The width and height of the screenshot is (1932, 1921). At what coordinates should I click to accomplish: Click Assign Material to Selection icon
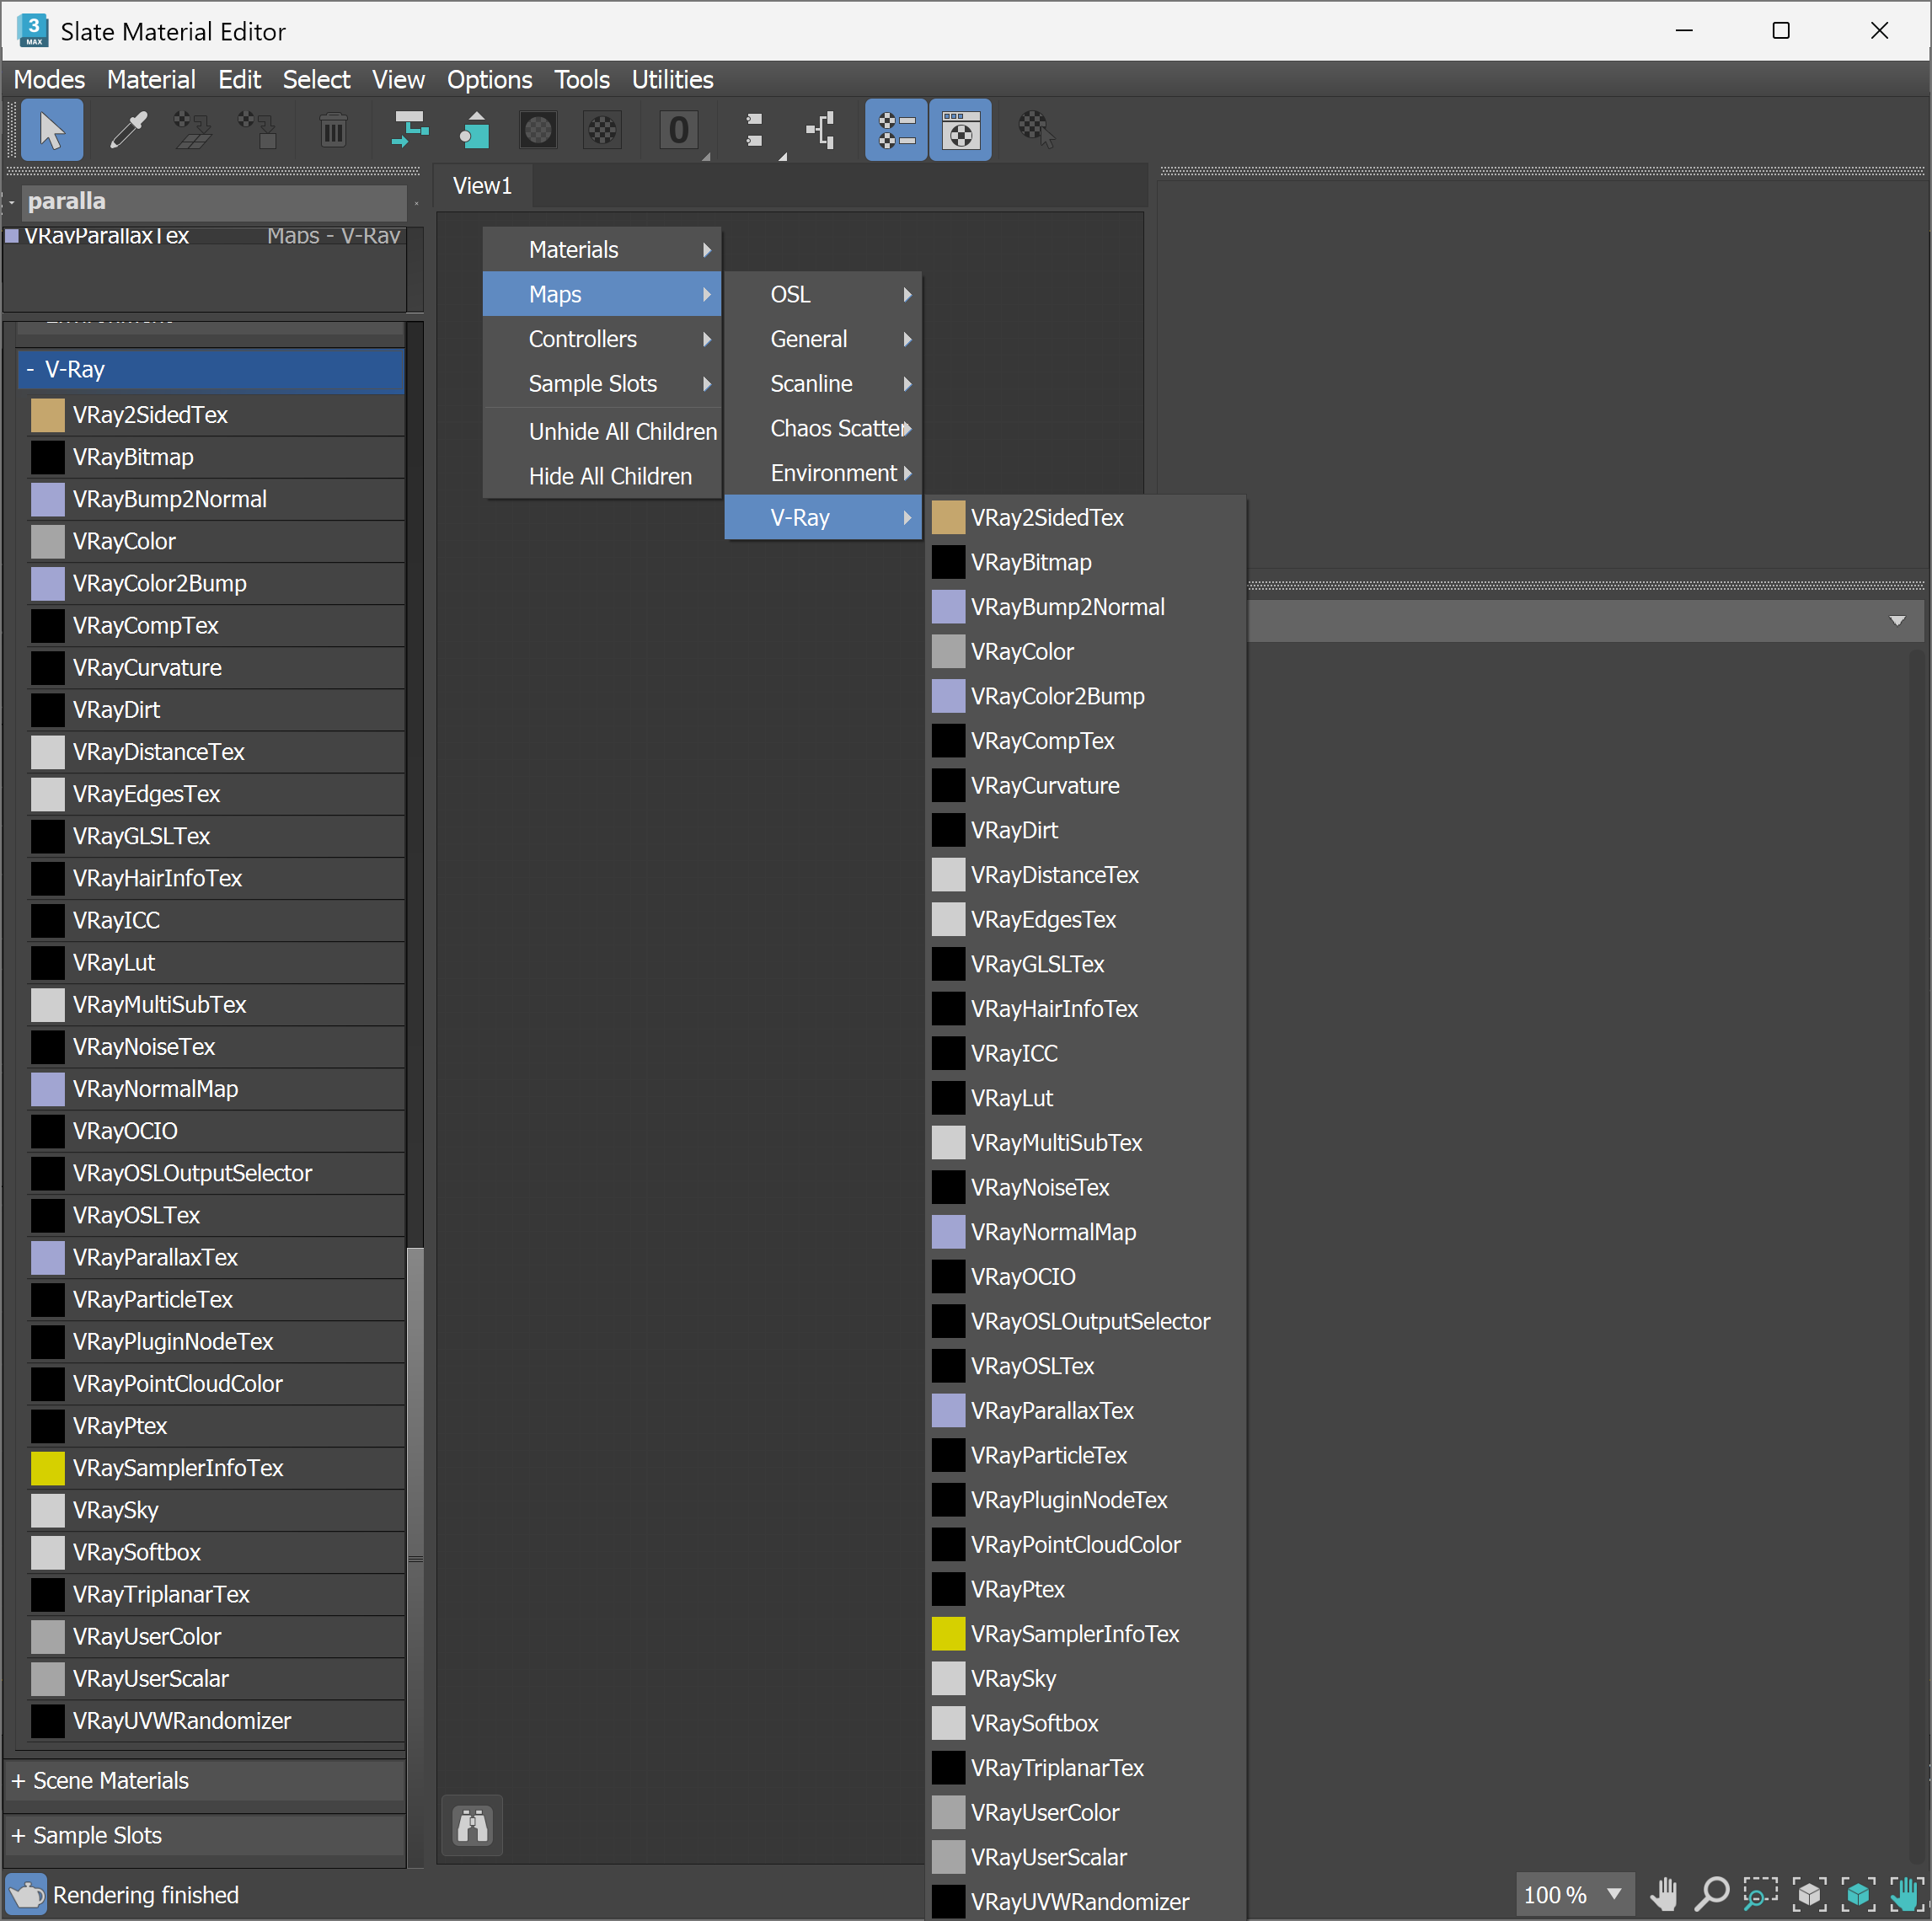pos(257,130)
